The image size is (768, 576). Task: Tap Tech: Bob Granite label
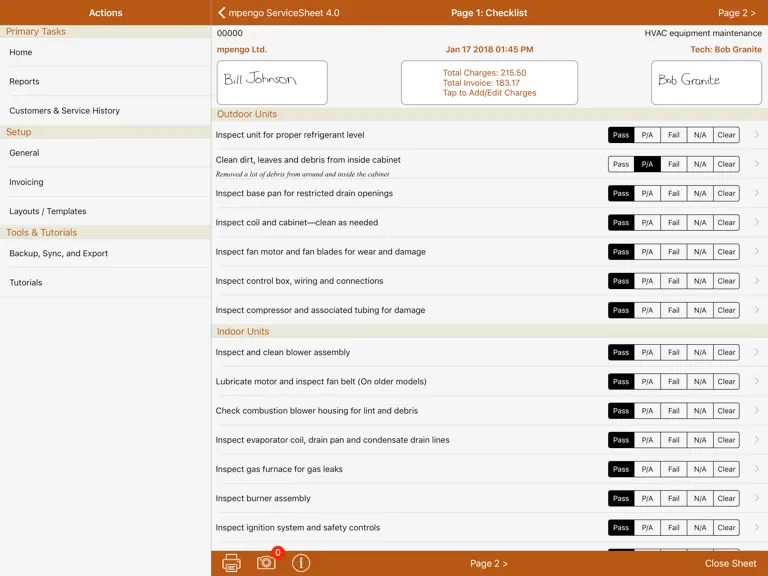click(x=726, y=49)
